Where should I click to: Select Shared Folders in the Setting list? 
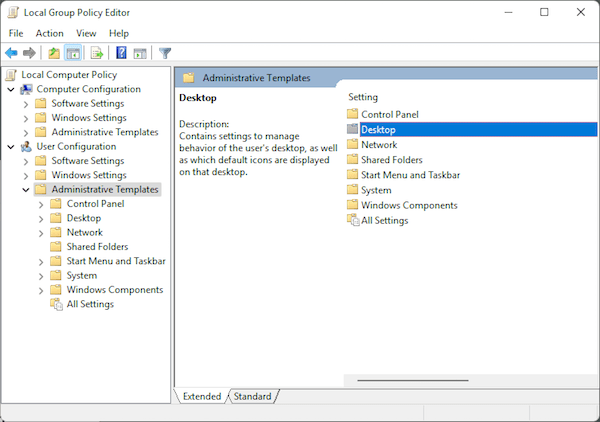(x=391, y=160)
